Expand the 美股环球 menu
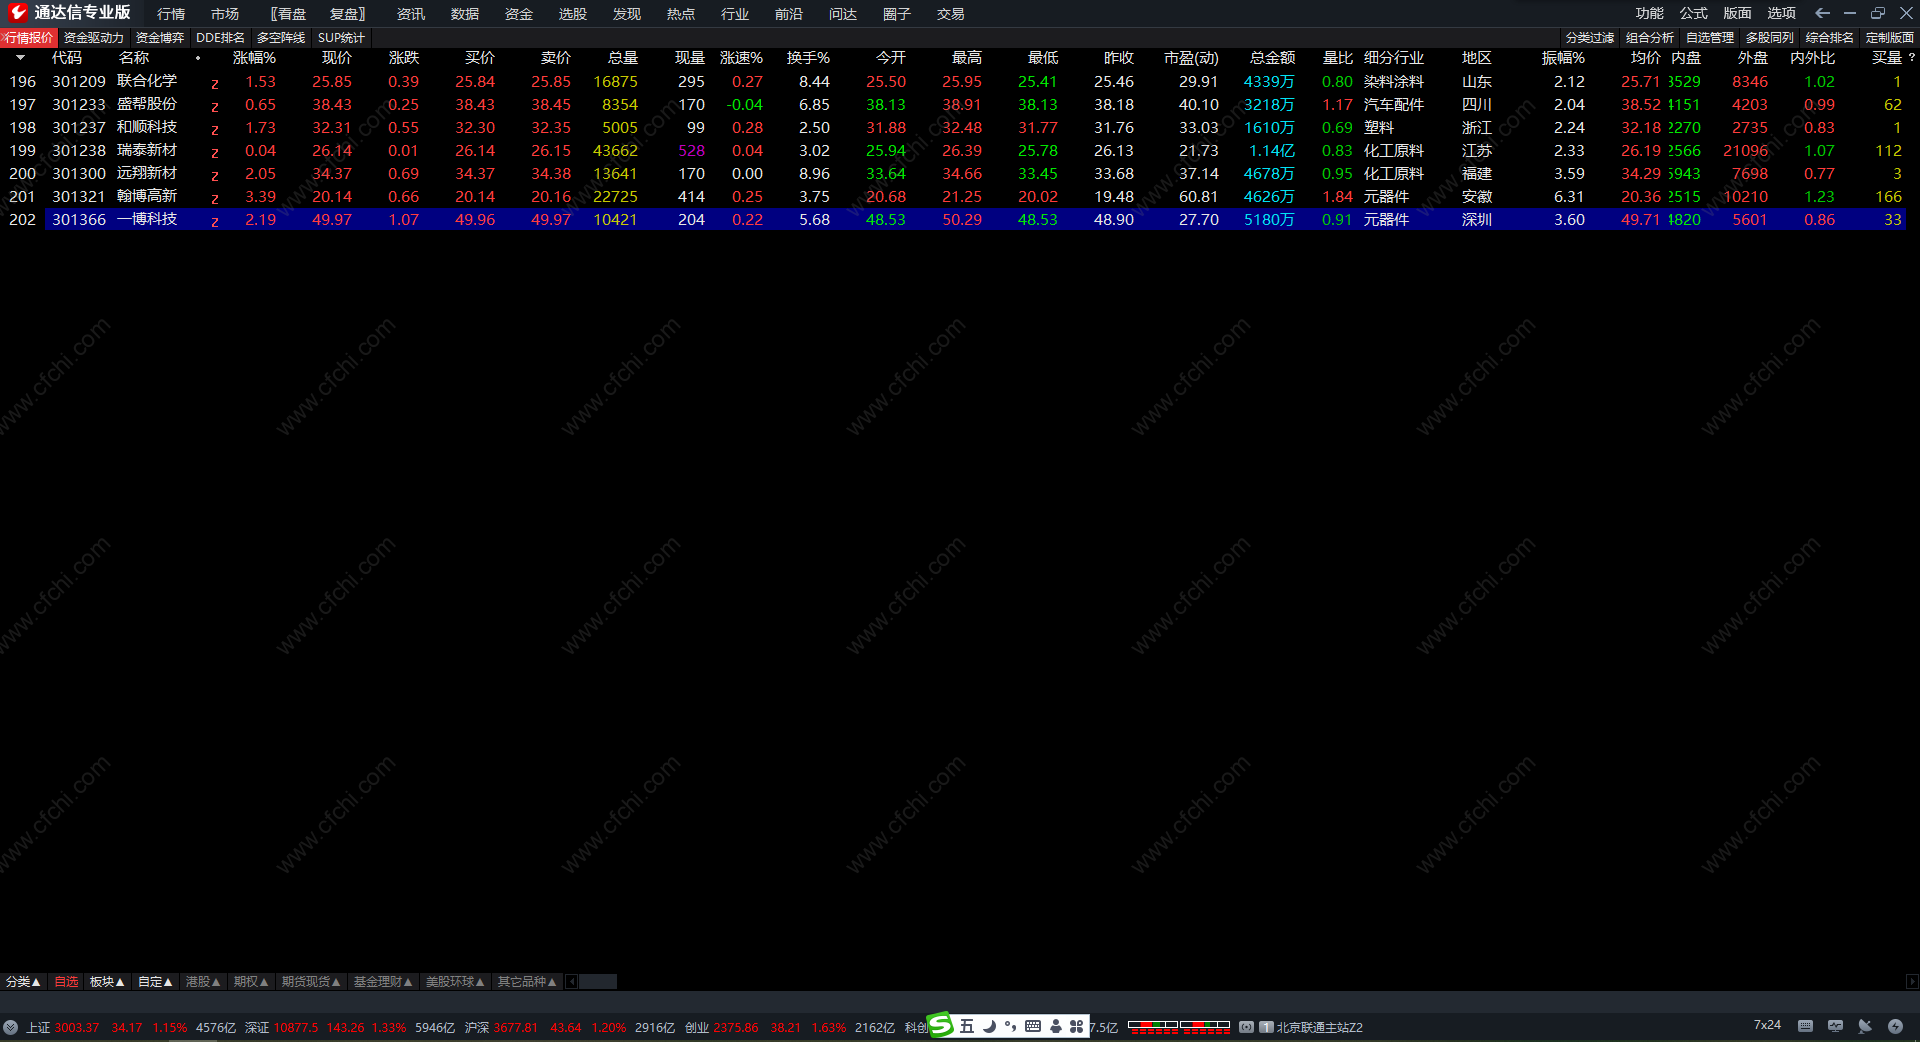This screenshot has height=1042, width=1920. click(x=455, y=982)
